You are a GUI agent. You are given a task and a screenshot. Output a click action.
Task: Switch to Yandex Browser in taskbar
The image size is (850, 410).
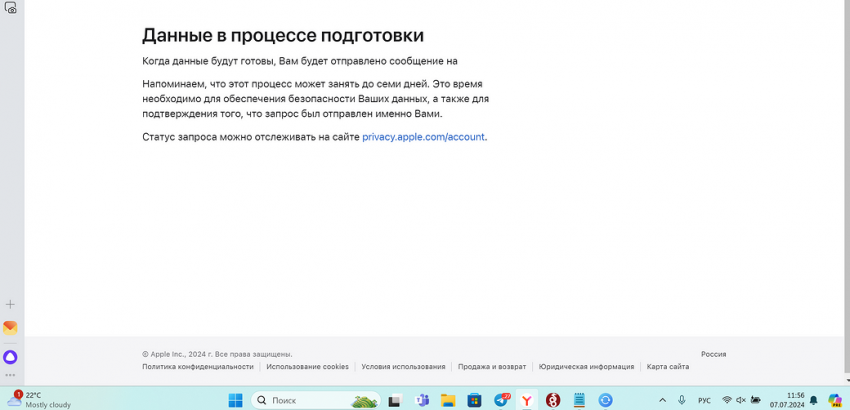[x=527, y=400]
